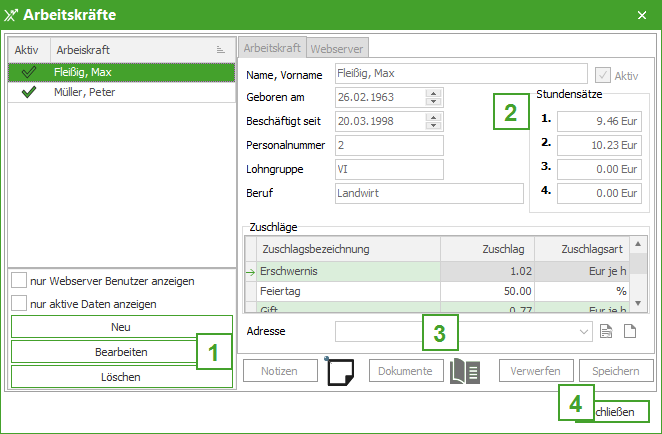Viewport: 662px width, 434px height.
Task: Click the lined document icon next to Adresse
Action: (607, 331)
